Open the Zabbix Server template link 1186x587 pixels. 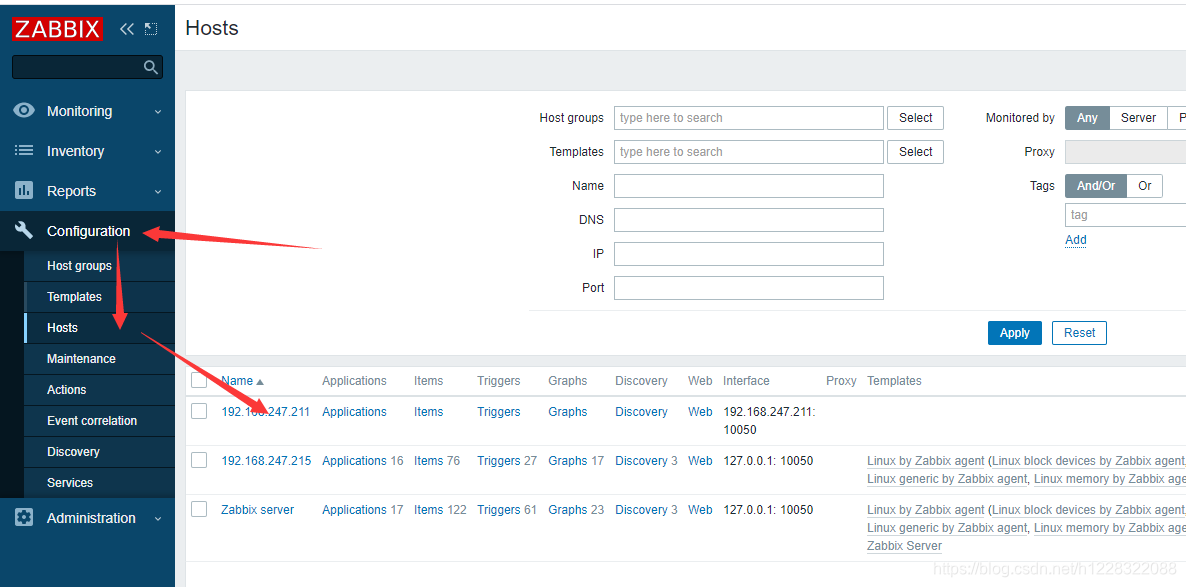[x=904, y=546]
